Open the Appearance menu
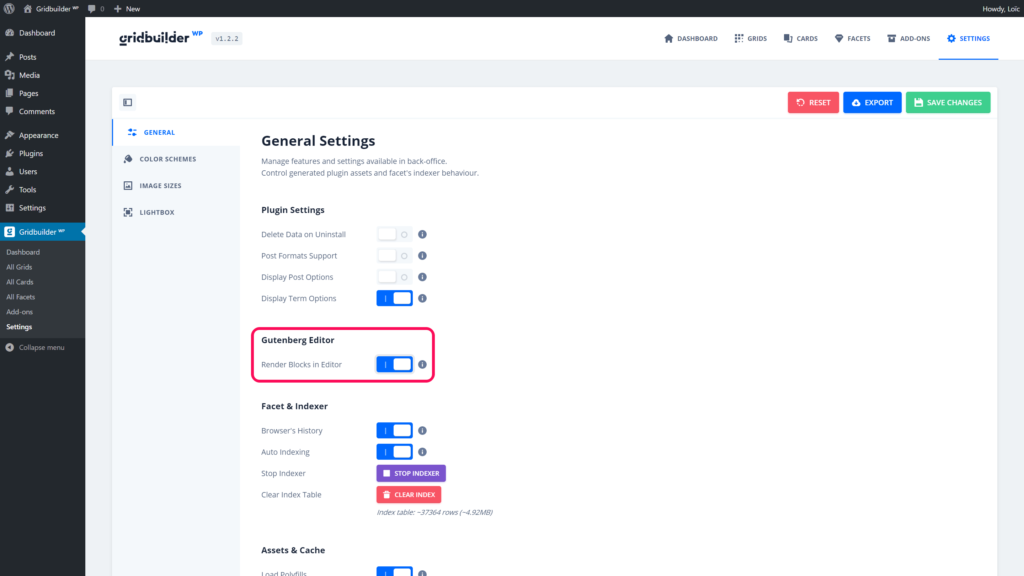This screenshot has height=576, width=1024. [x=42, y=135]
